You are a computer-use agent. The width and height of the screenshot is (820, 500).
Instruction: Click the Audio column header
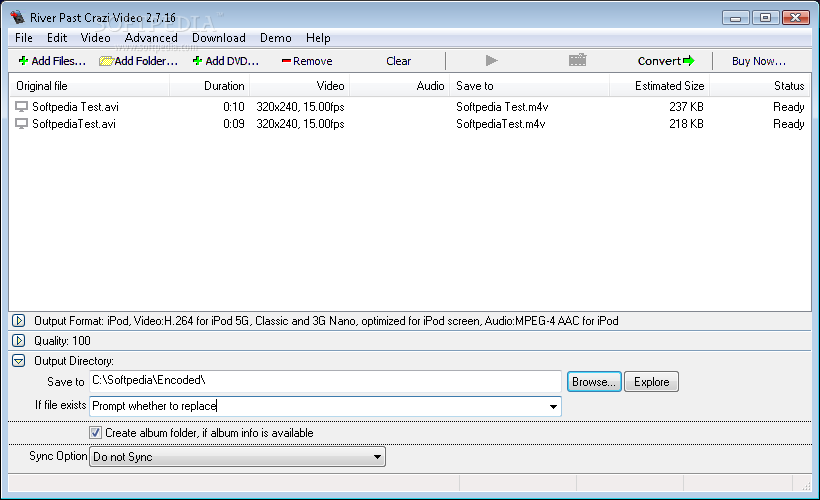click(400, 86)
